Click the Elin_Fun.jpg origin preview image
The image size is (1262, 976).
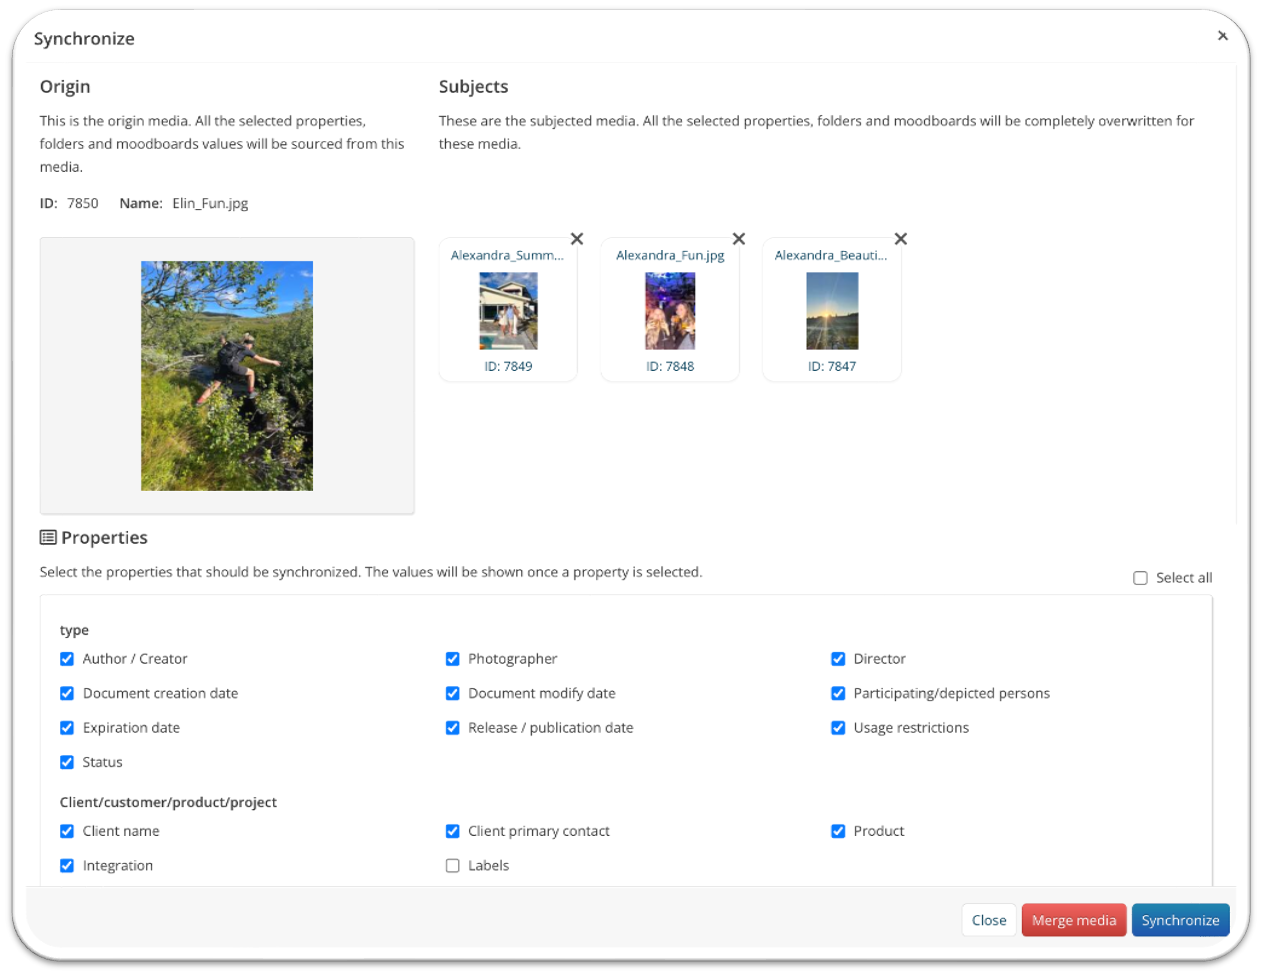227,376
